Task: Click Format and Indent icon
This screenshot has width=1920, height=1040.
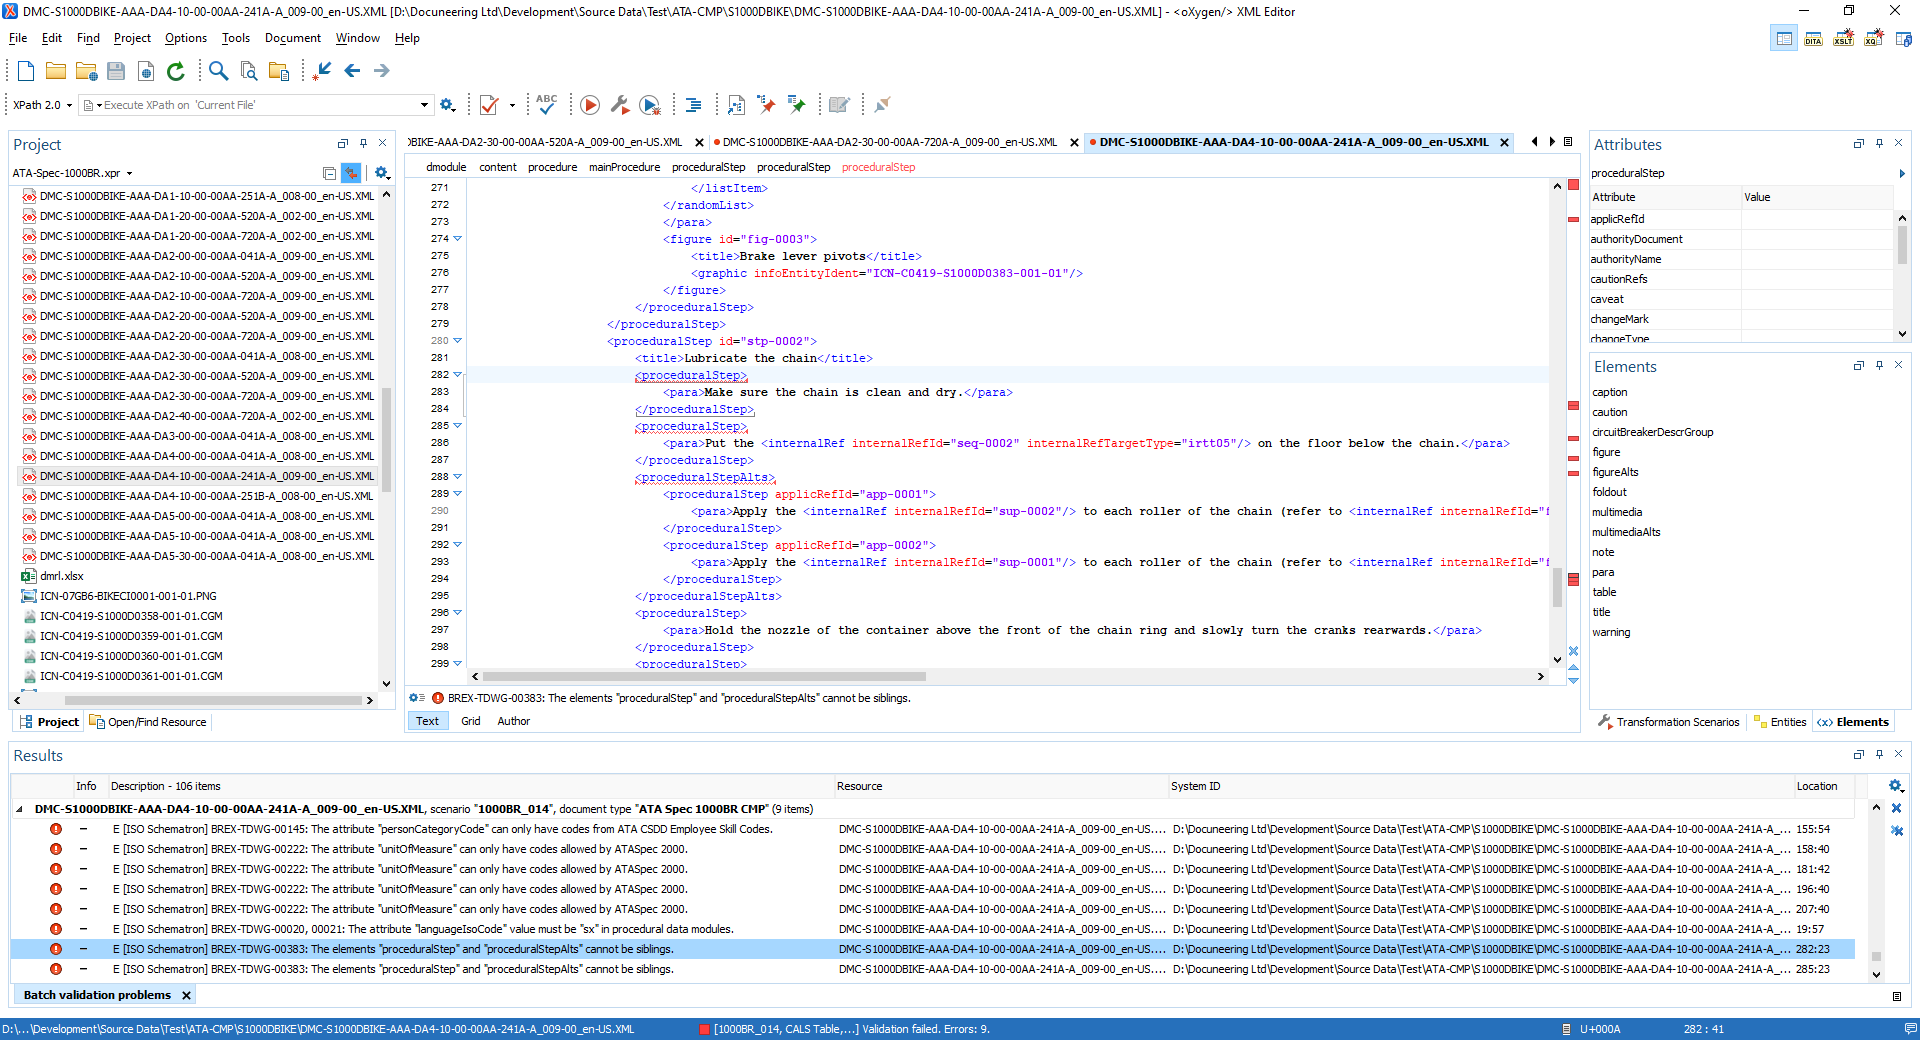Action: point(693,105)
